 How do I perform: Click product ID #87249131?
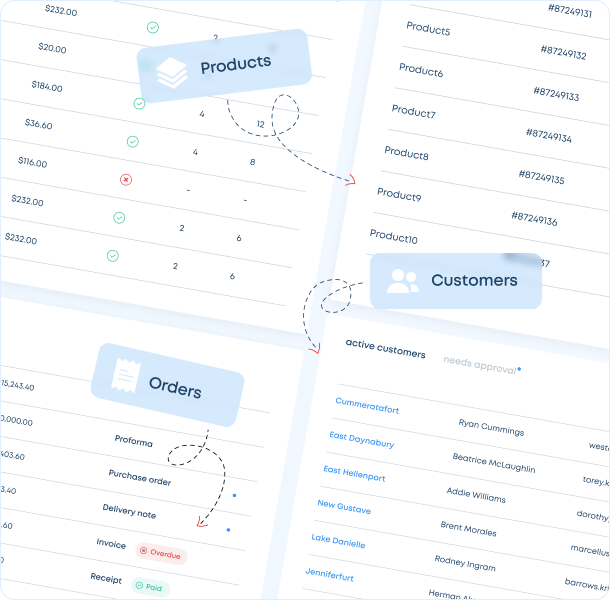(570, 11)
